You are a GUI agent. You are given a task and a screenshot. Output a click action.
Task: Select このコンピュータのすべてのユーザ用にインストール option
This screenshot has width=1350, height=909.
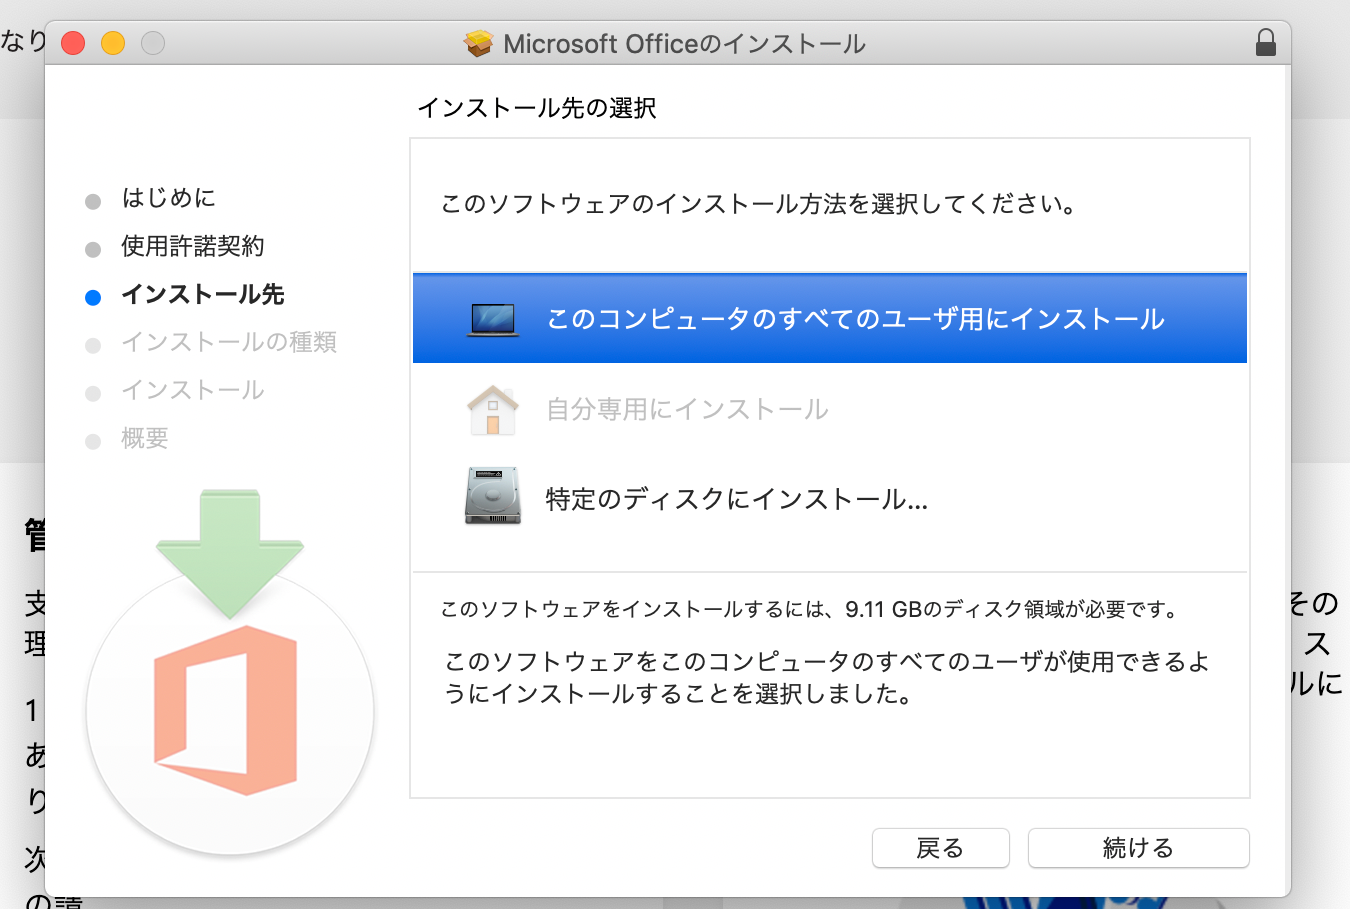click(x=830, y=318)
